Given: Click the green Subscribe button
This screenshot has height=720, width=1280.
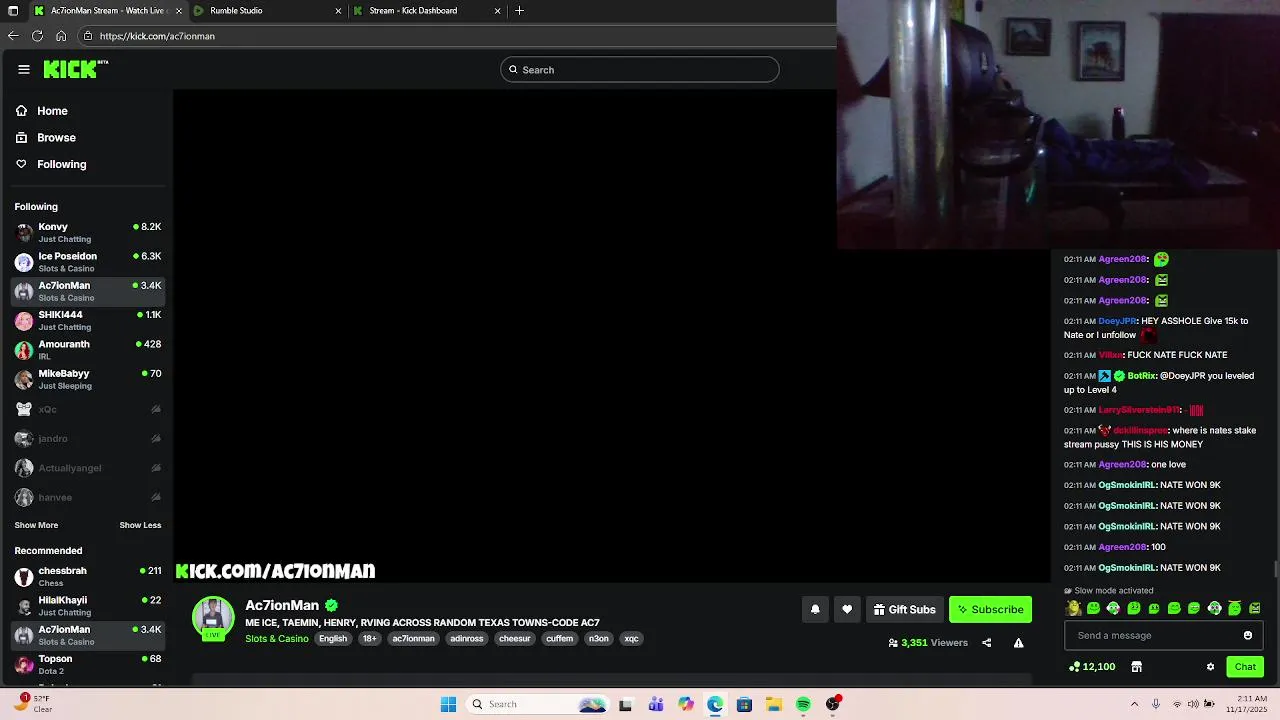Looking at the screenshot, I should pyautogui.click(x=990, y=610).
